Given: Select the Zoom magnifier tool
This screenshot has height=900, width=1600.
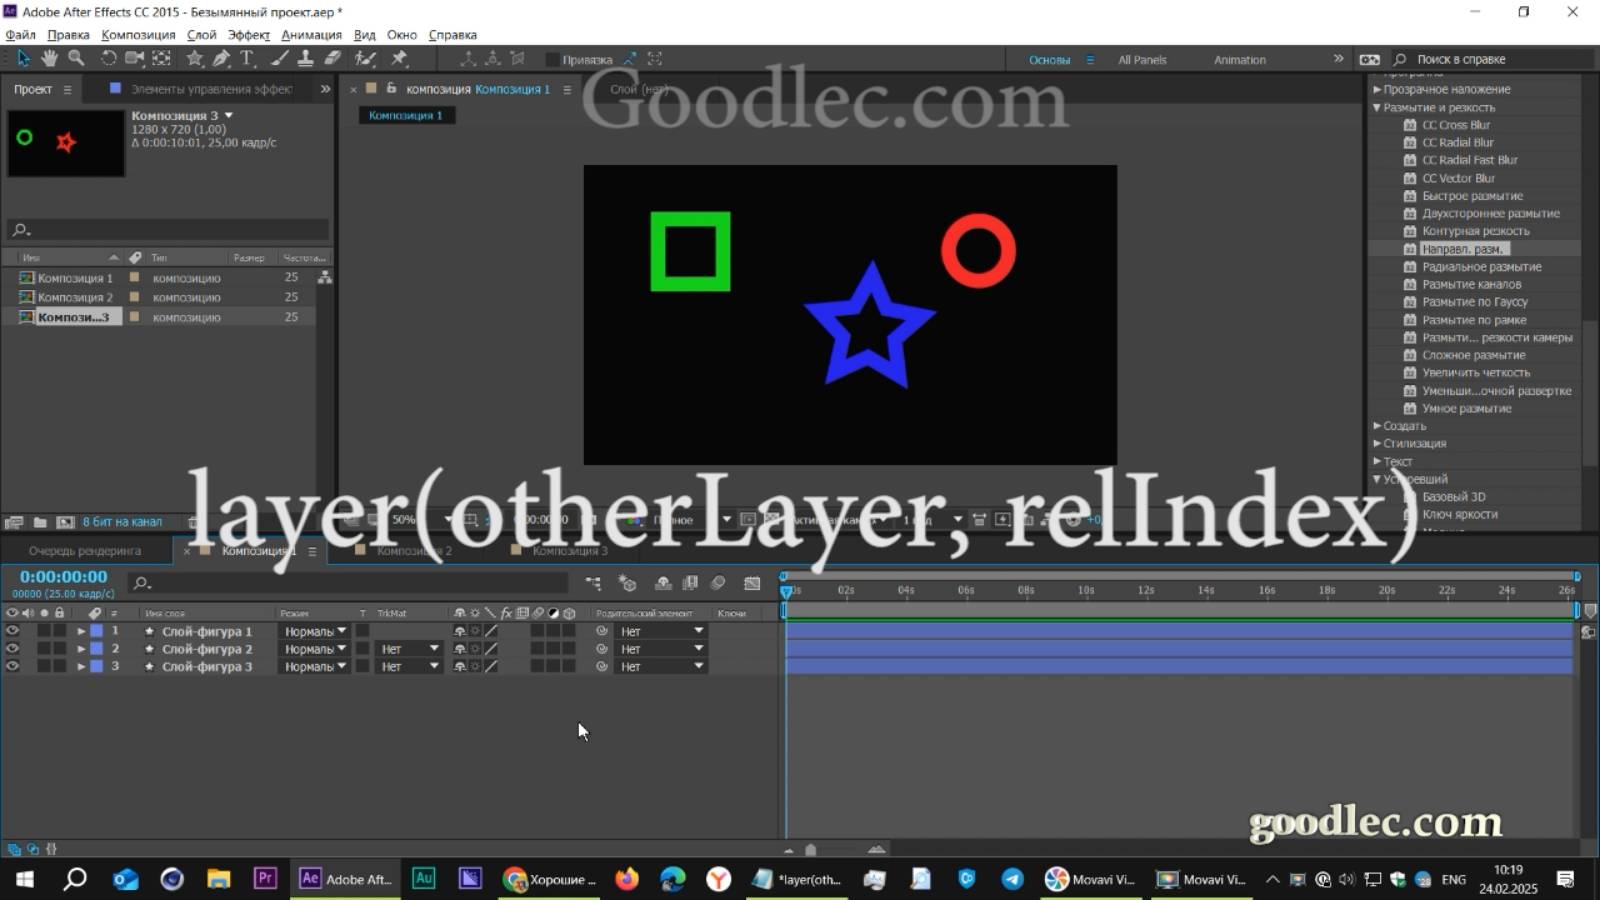Looking at the screenshot, I should pyautogui.click(x=76, y=58).
